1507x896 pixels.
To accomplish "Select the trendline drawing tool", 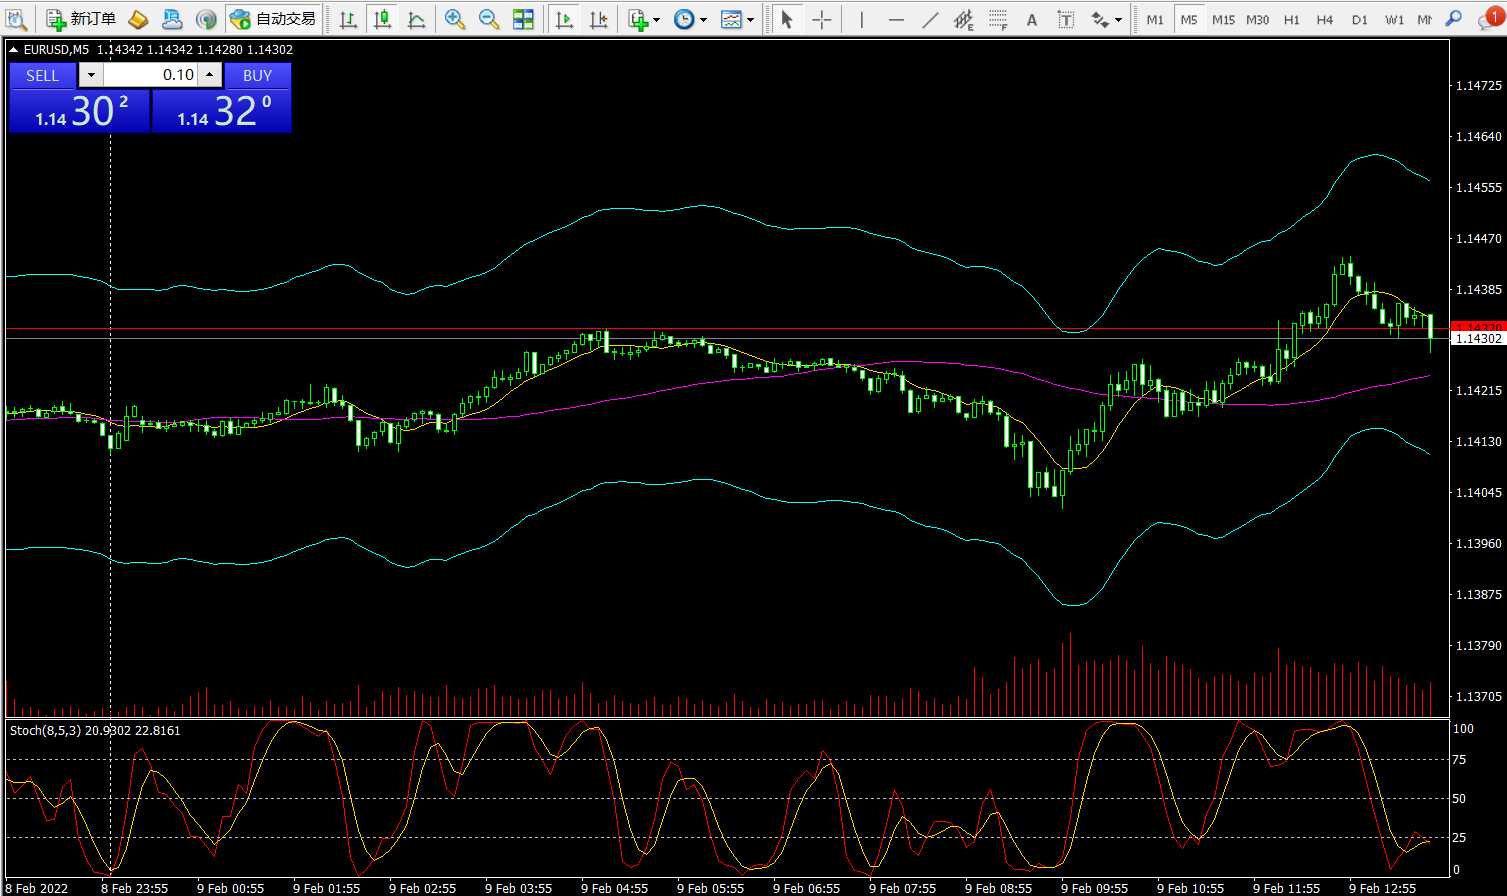I will (930, 19).
